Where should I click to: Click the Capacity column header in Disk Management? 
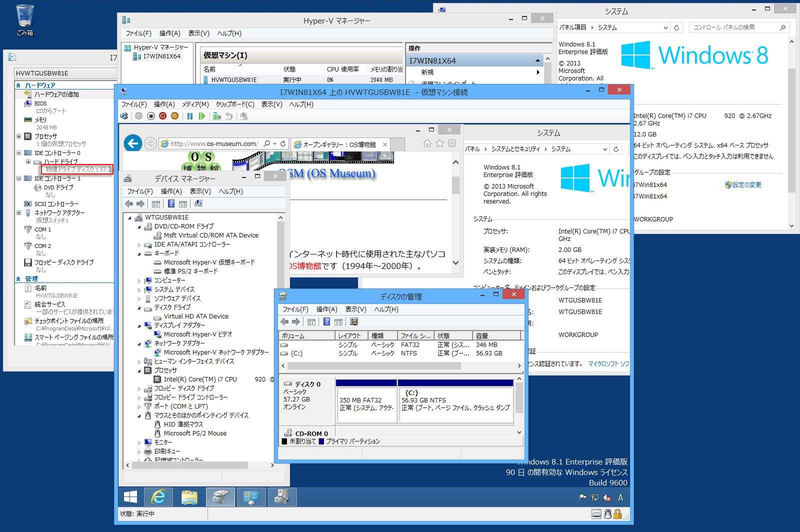[x=497, y=336]
